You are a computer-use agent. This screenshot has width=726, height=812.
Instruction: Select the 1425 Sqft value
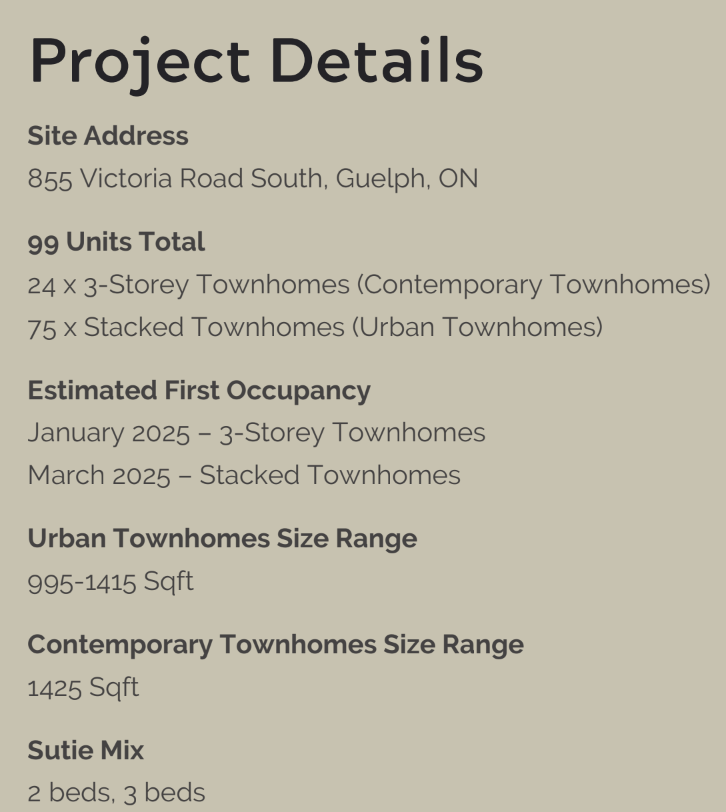pos(83,687)
